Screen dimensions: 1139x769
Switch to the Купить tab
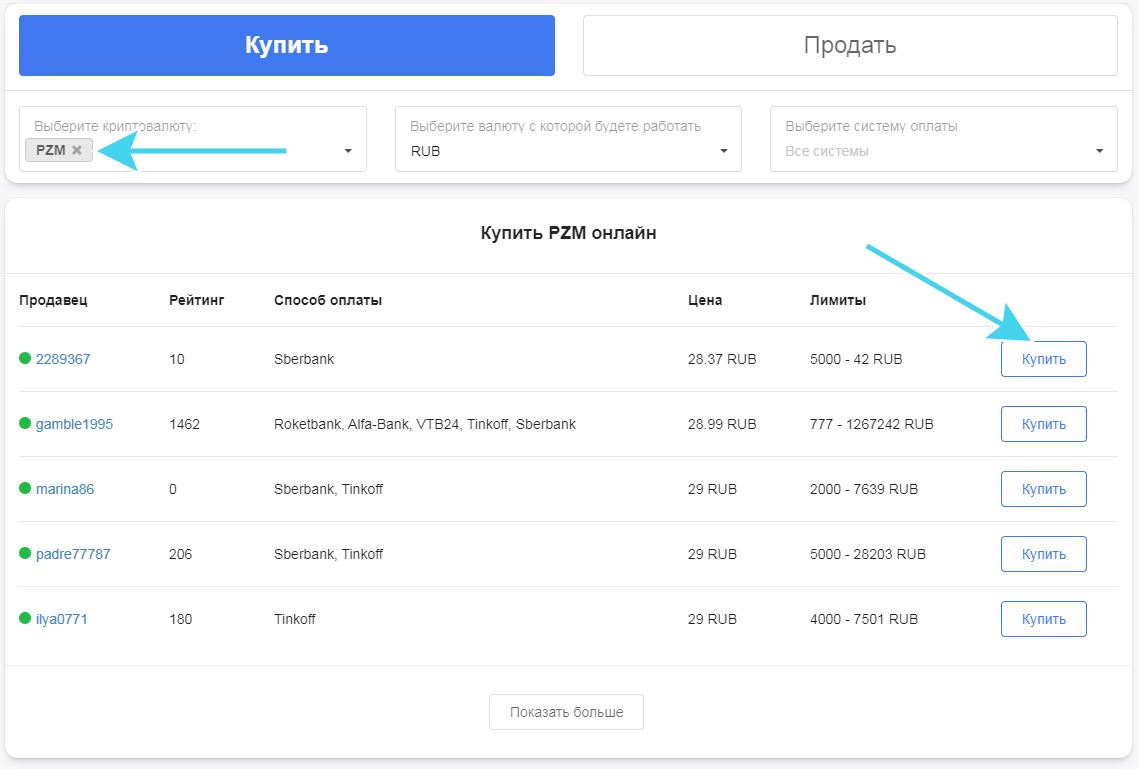pos(287,45)
